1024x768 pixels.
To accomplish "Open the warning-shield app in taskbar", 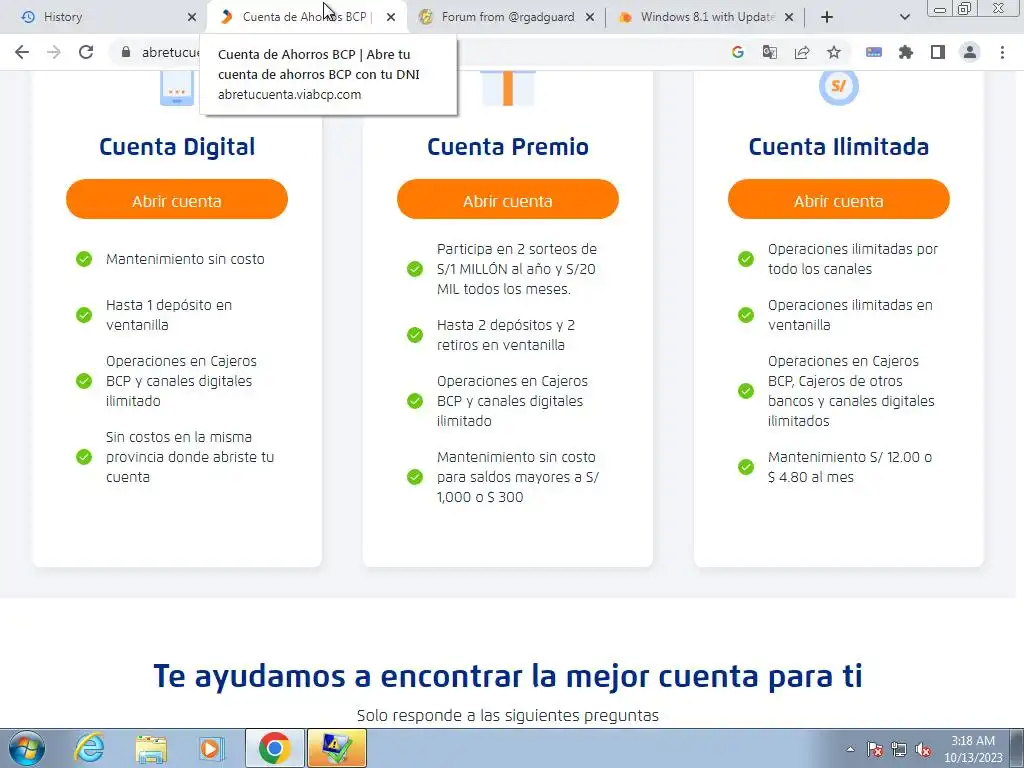I will pos(337,748).
